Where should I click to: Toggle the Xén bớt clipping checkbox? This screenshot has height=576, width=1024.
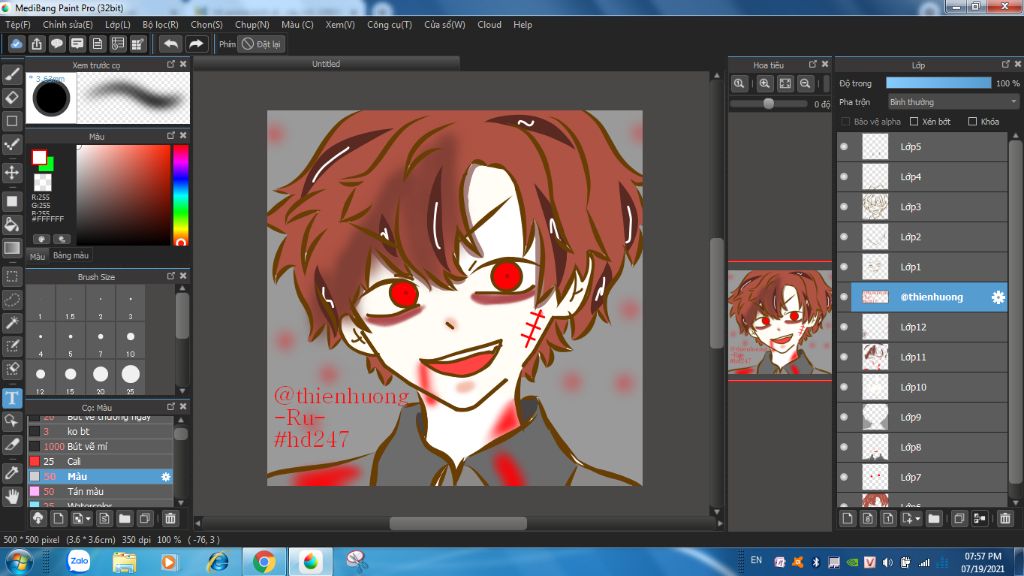click(914, 121)
